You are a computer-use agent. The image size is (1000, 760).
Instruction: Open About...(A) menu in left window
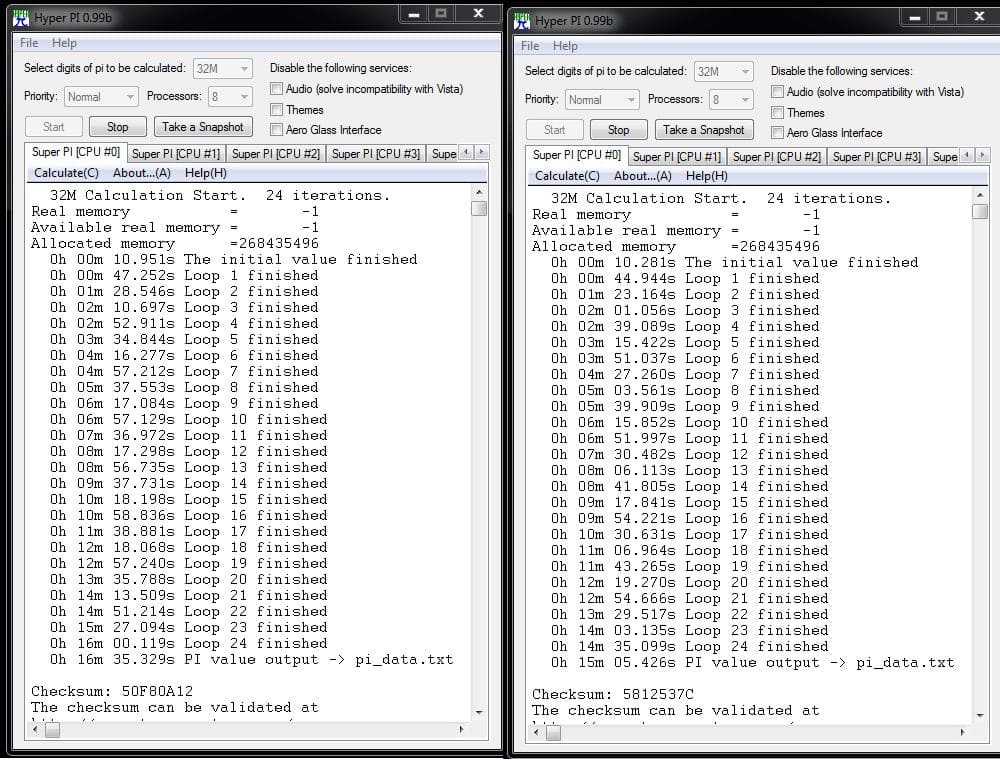142,173
